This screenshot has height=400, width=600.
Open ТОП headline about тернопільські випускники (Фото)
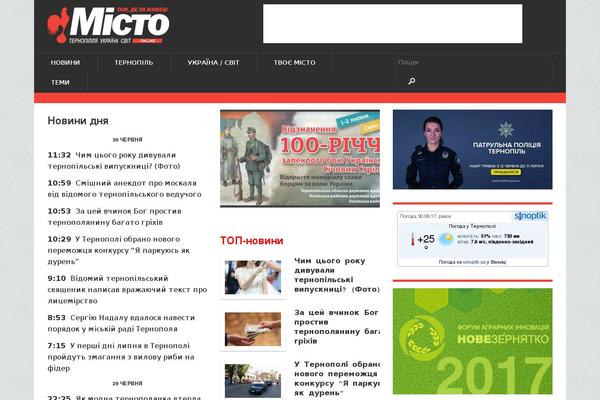[337, 275]
